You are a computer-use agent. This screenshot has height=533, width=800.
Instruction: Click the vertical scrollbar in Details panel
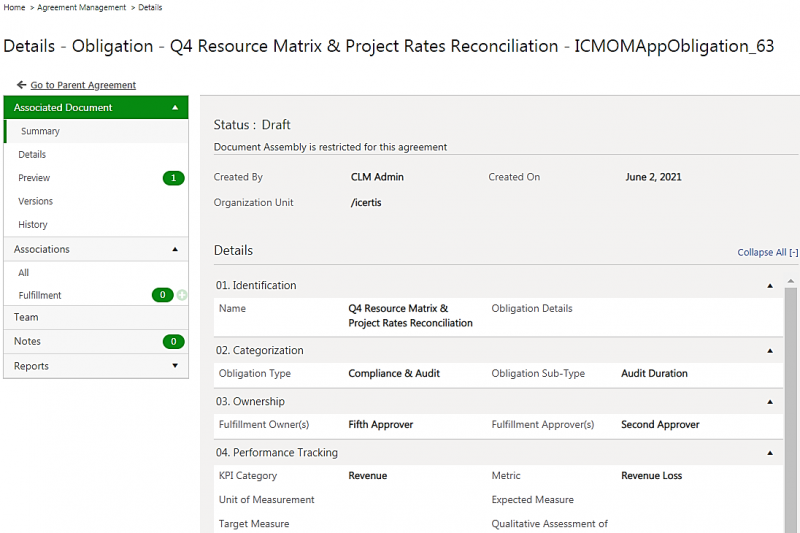(x=791, y=400)
